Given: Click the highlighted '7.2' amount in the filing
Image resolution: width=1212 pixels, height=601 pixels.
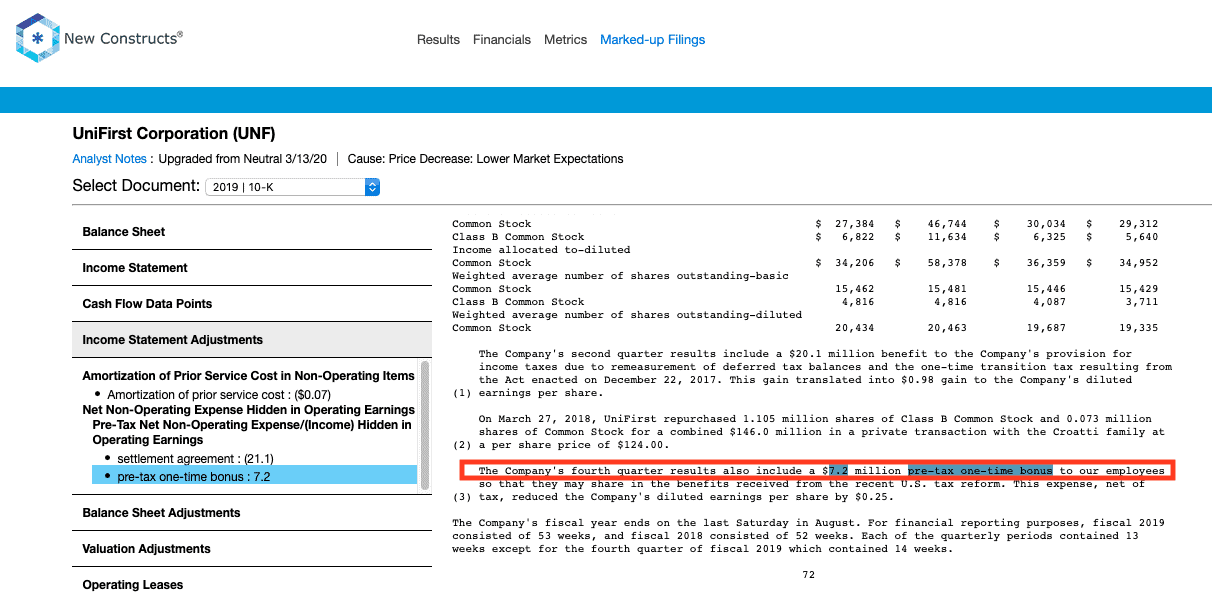Looking at the screenshot, I should pyautogui.click(x=839, y=471).
